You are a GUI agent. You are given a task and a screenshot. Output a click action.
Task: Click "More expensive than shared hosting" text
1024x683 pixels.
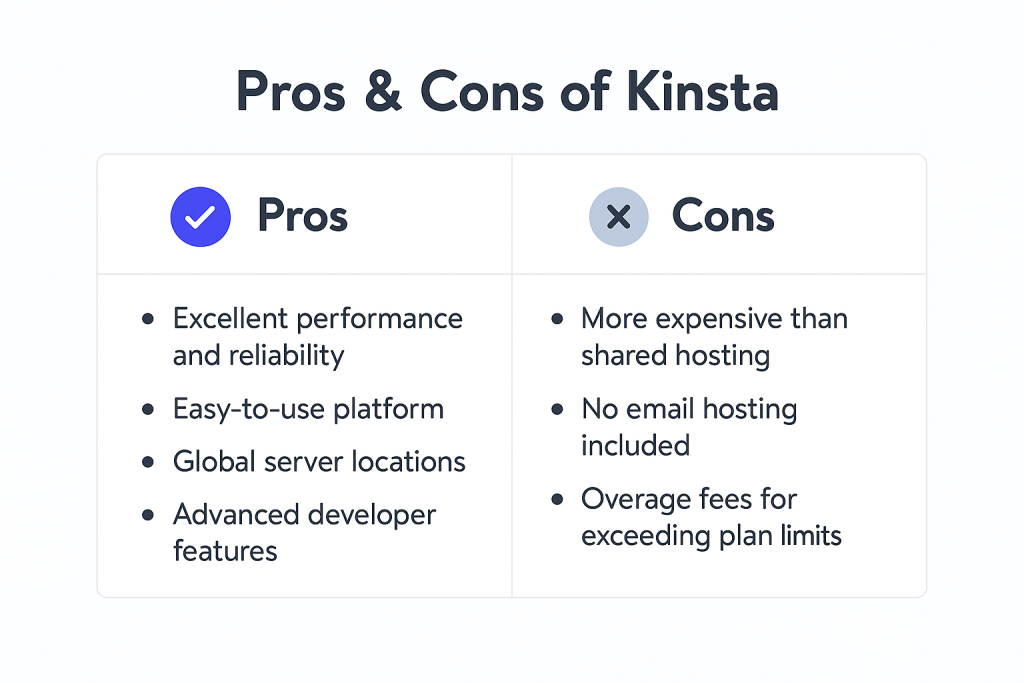[714, 337]
